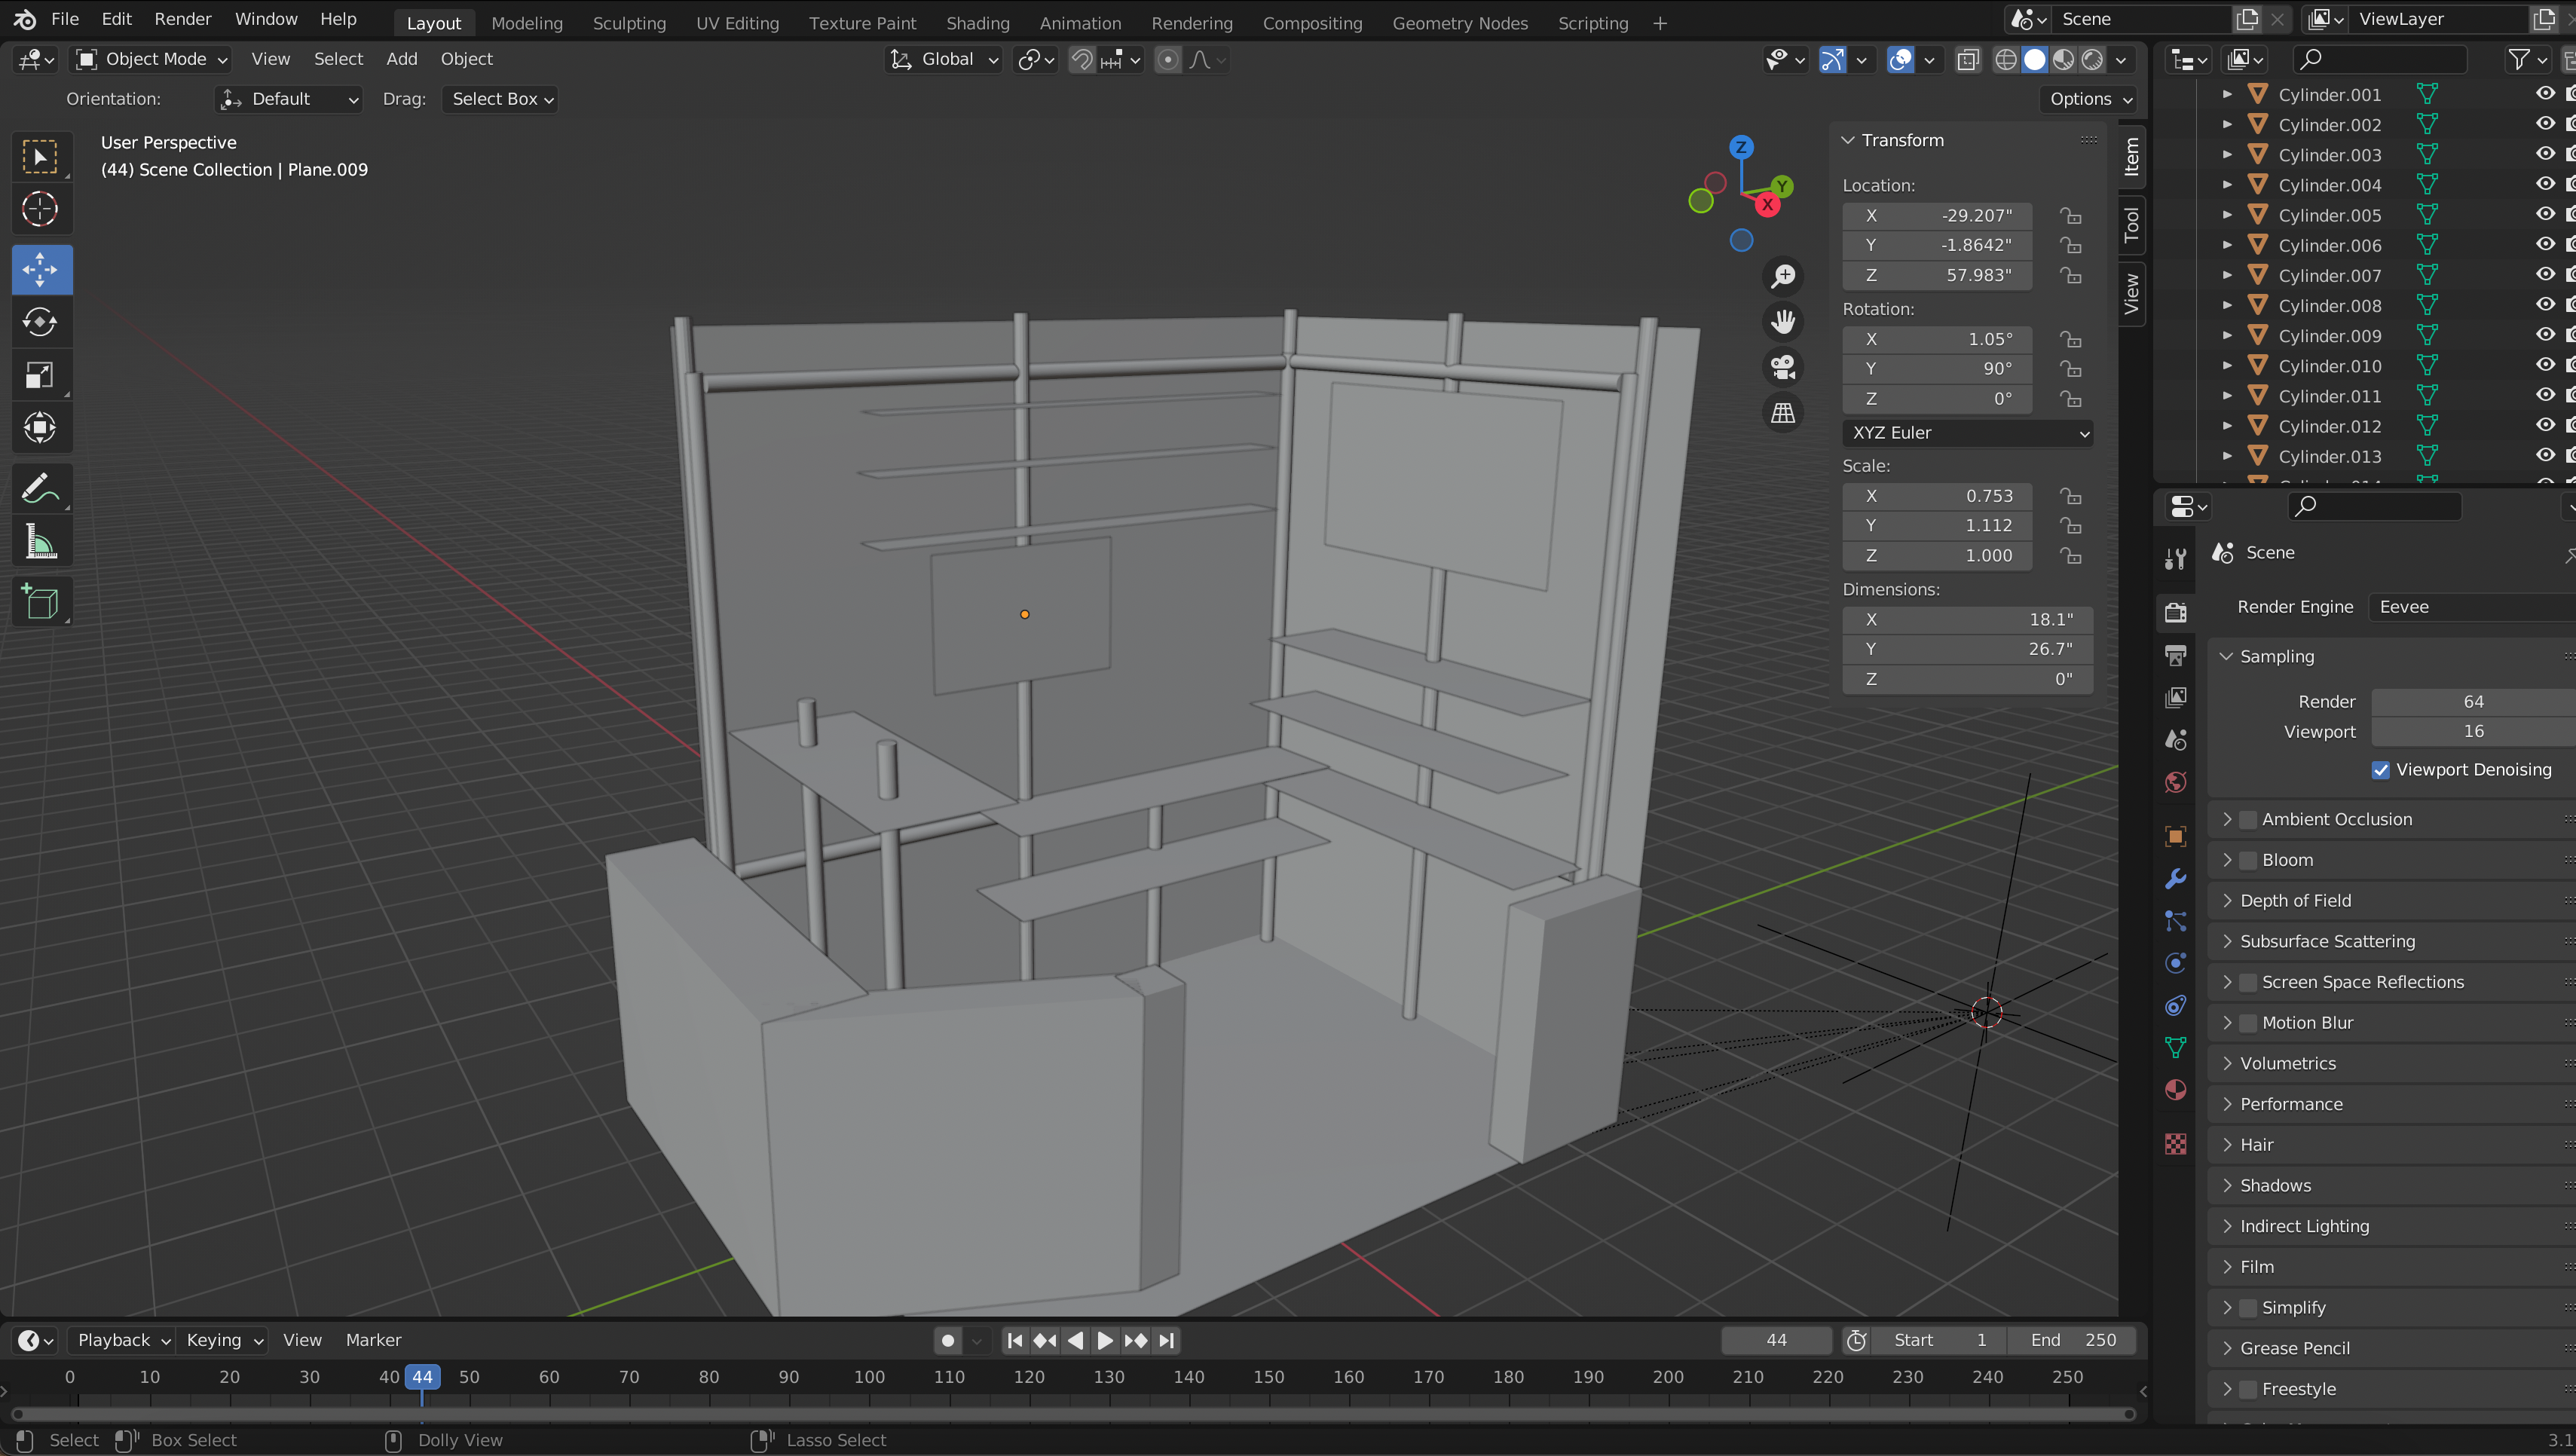Switch to perspective/orthographic grid icon

1783,413
